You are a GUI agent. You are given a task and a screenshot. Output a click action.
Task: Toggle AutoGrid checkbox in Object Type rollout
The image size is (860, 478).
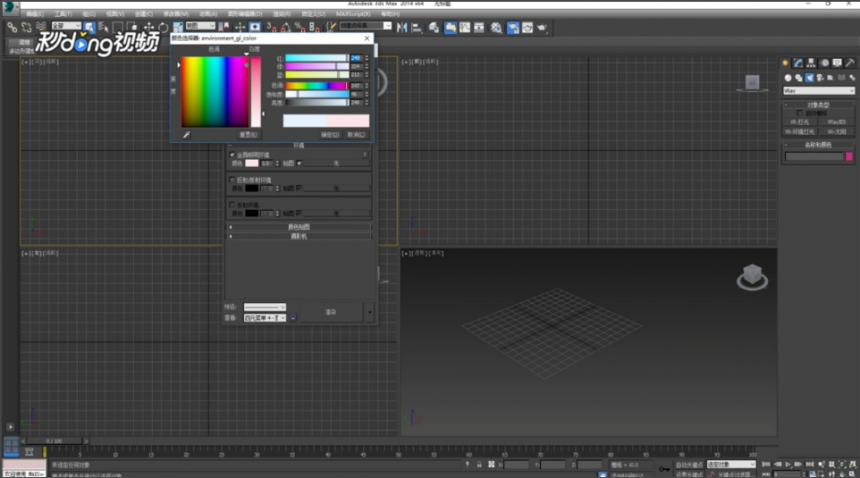[800, 113]
